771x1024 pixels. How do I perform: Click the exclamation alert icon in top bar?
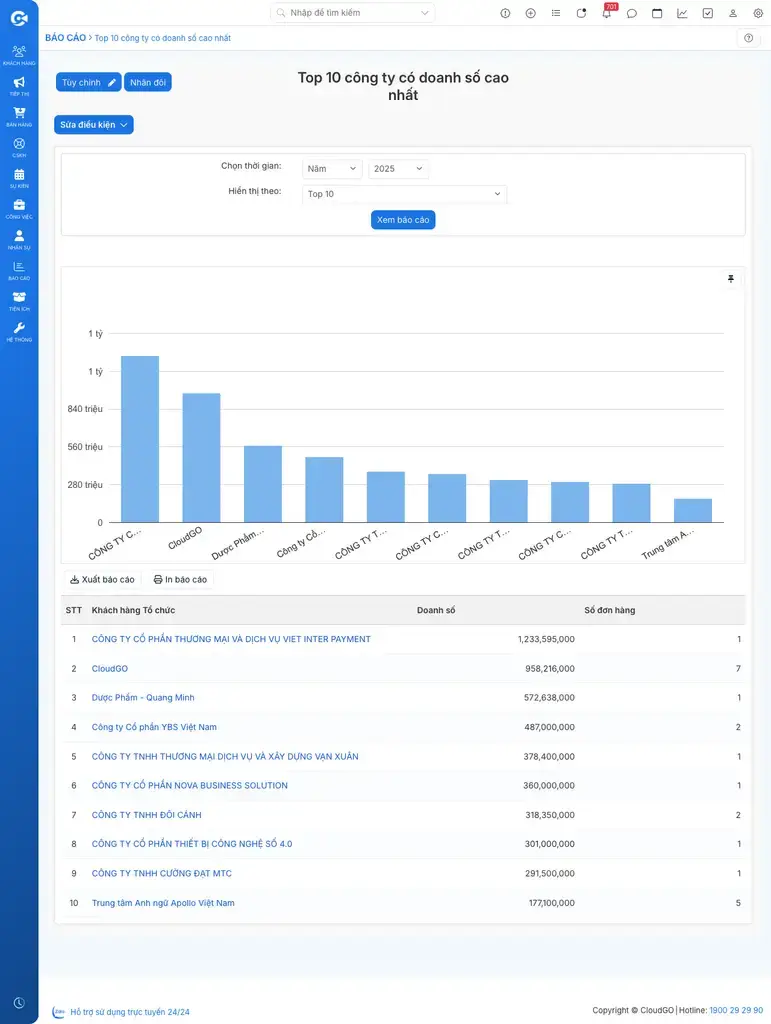coord(505,13)
